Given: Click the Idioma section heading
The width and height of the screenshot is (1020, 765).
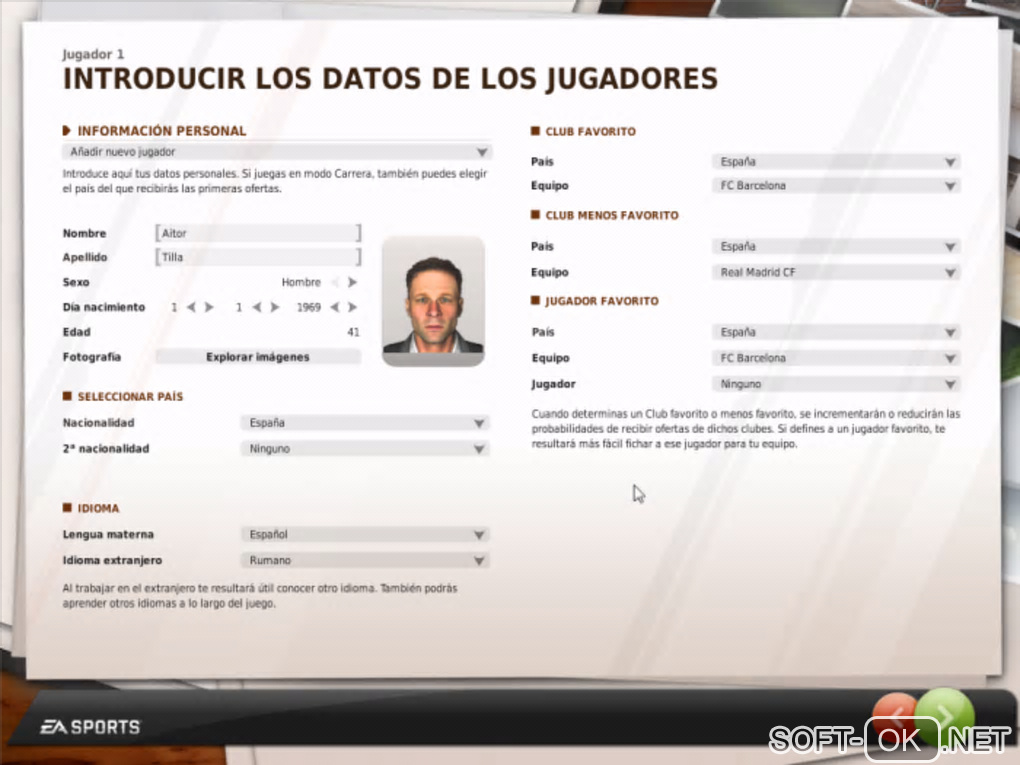Looking at the screenshot, I should tap(98, 509).
